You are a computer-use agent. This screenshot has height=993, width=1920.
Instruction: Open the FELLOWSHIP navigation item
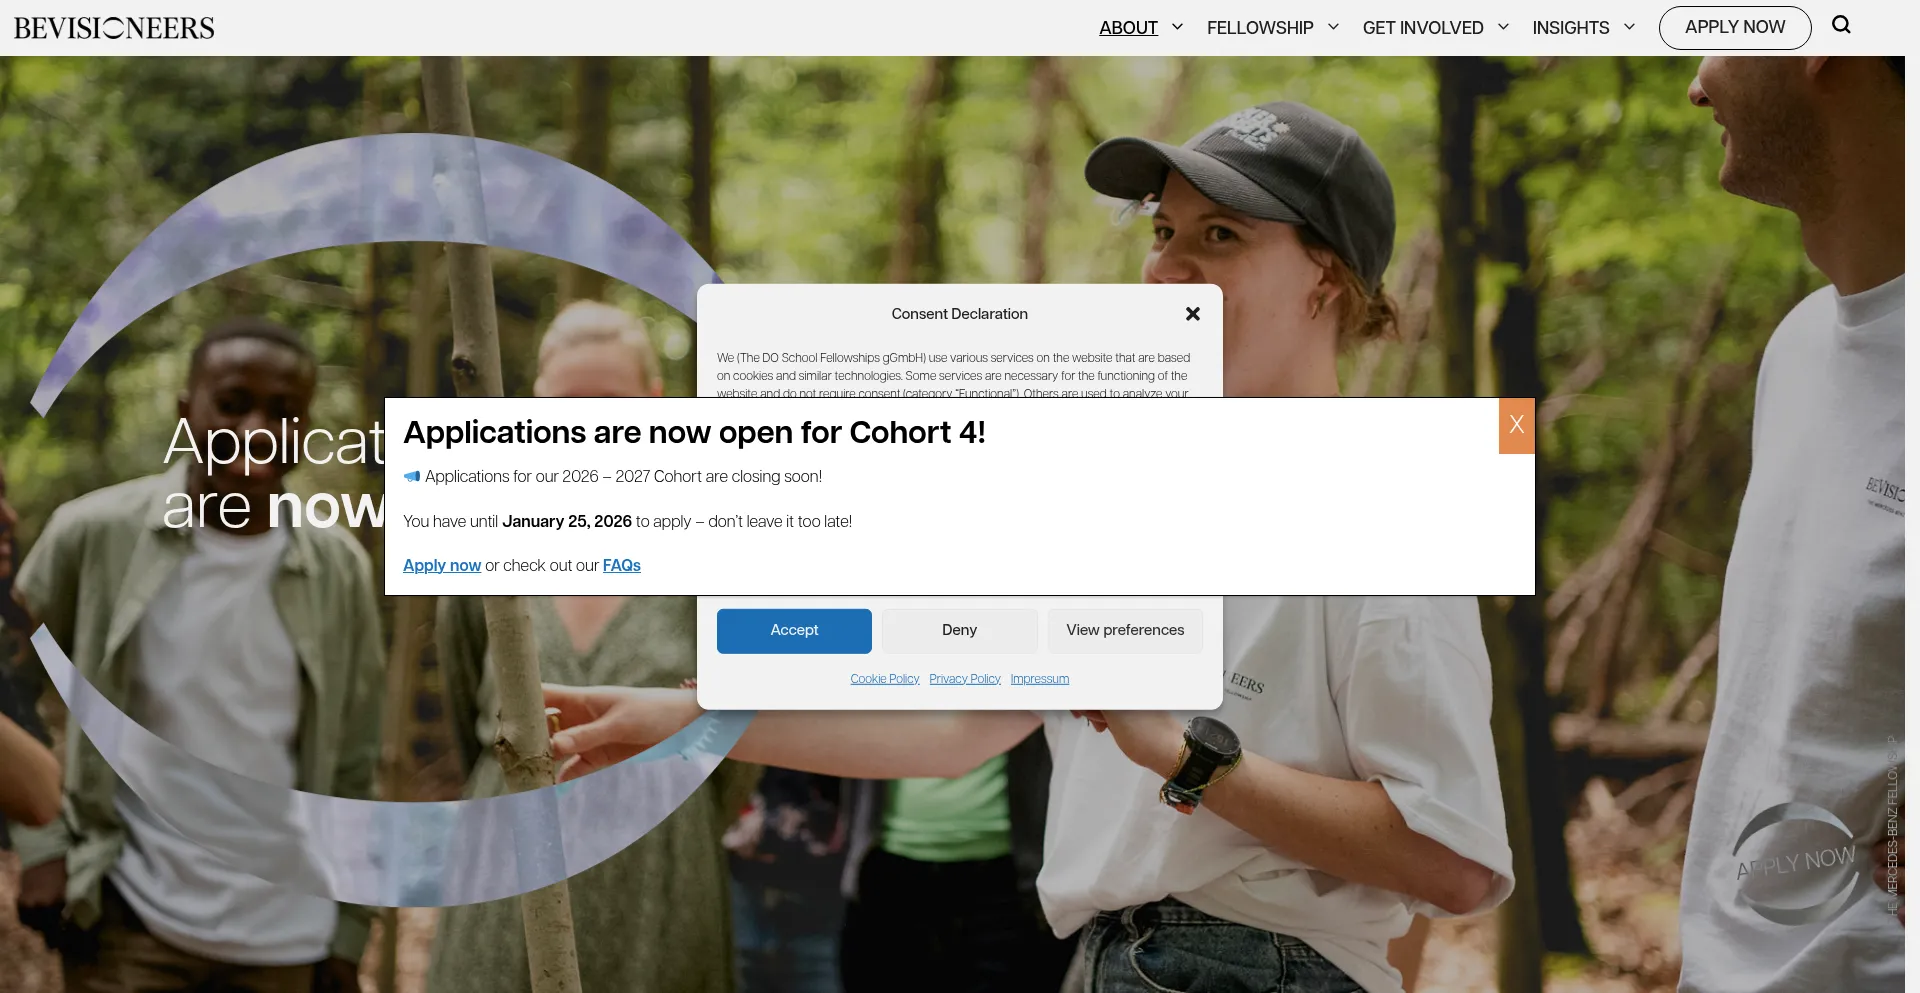[1260, 28]
